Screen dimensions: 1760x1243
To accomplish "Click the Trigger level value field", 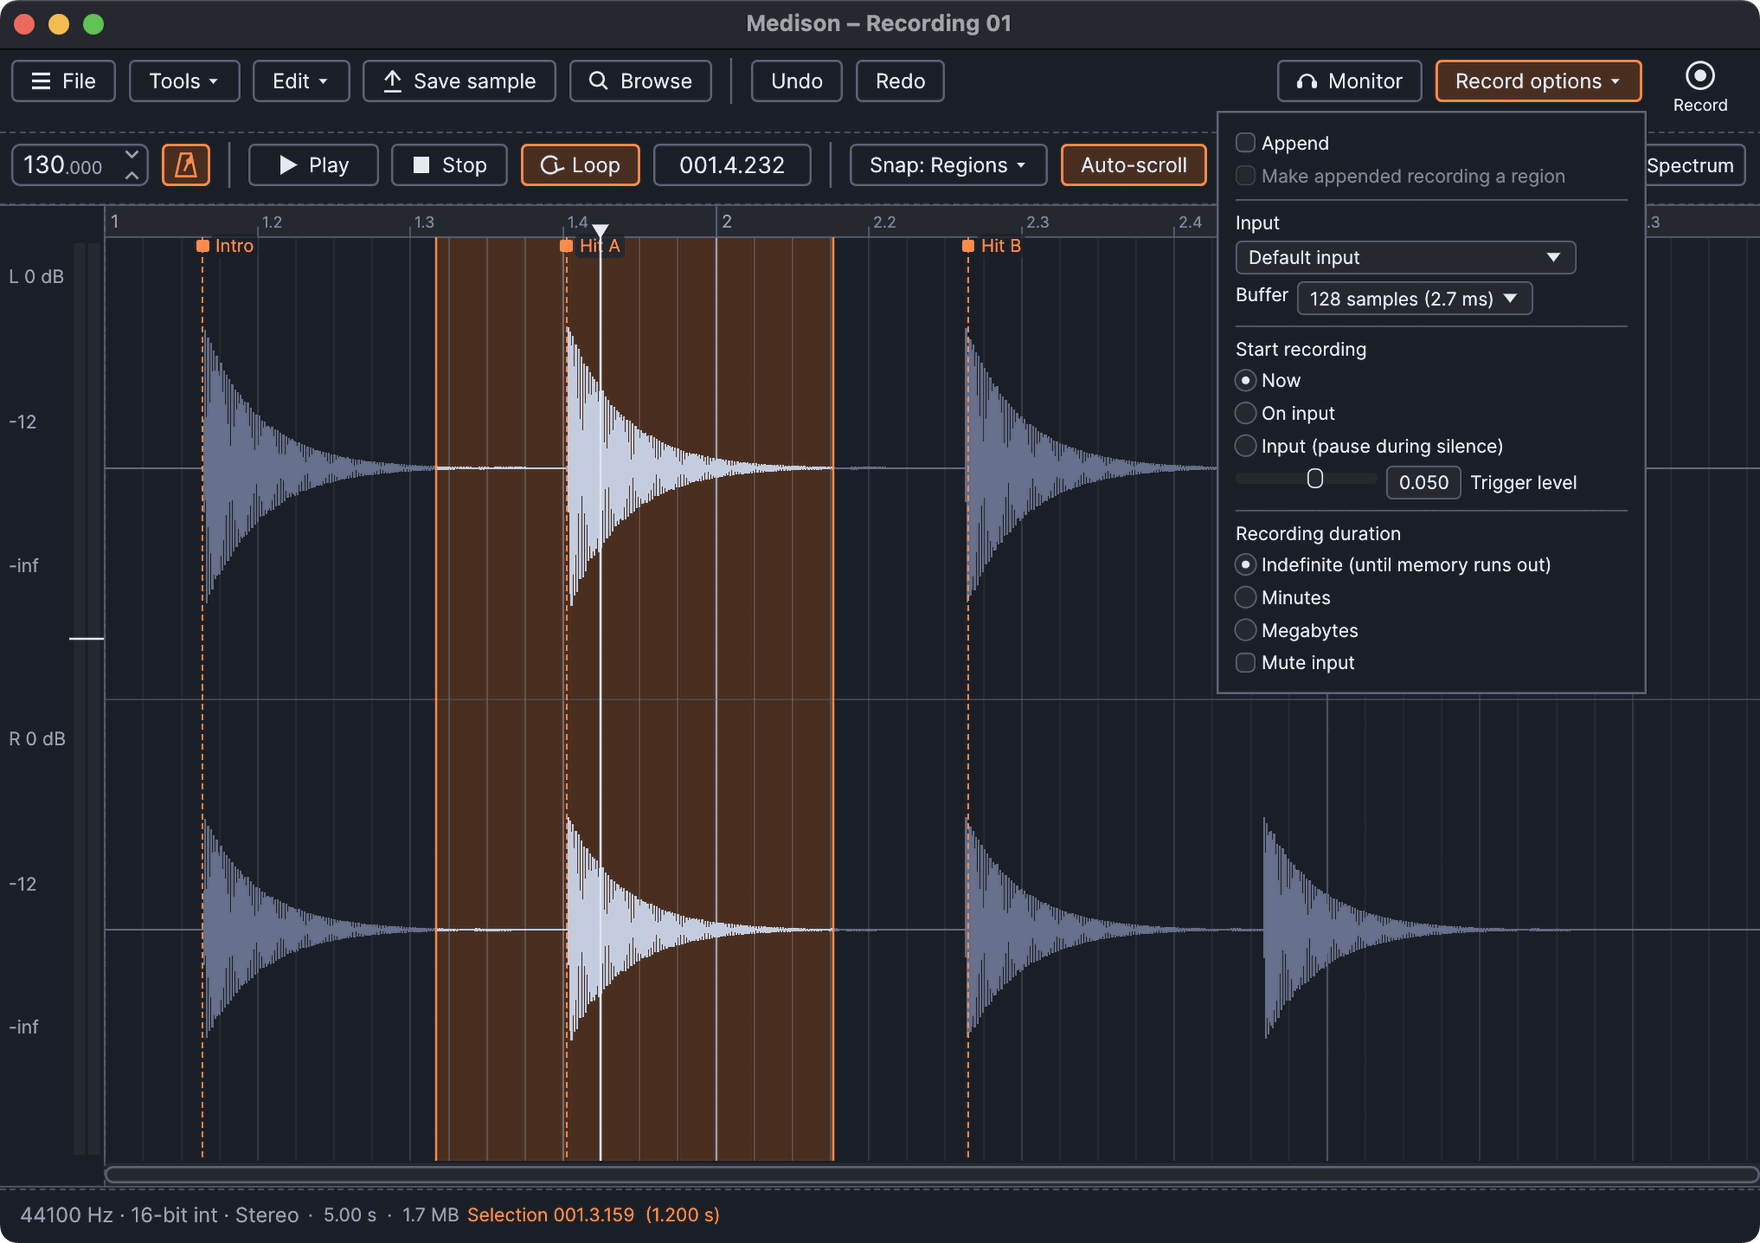I will pos(1423,483).
